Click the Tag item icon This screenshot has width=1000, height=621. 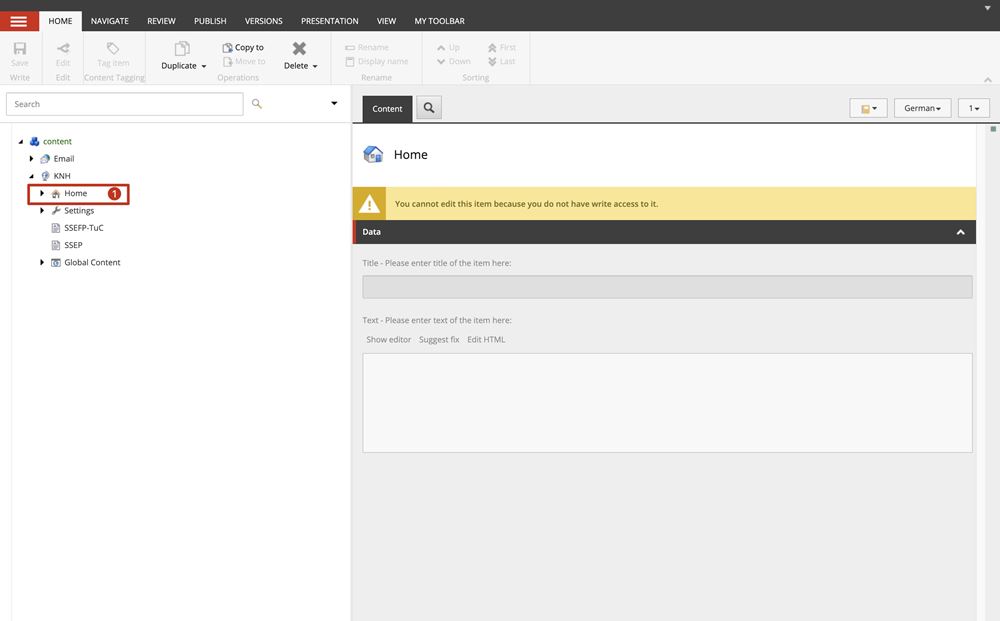(x=113, y=48)
